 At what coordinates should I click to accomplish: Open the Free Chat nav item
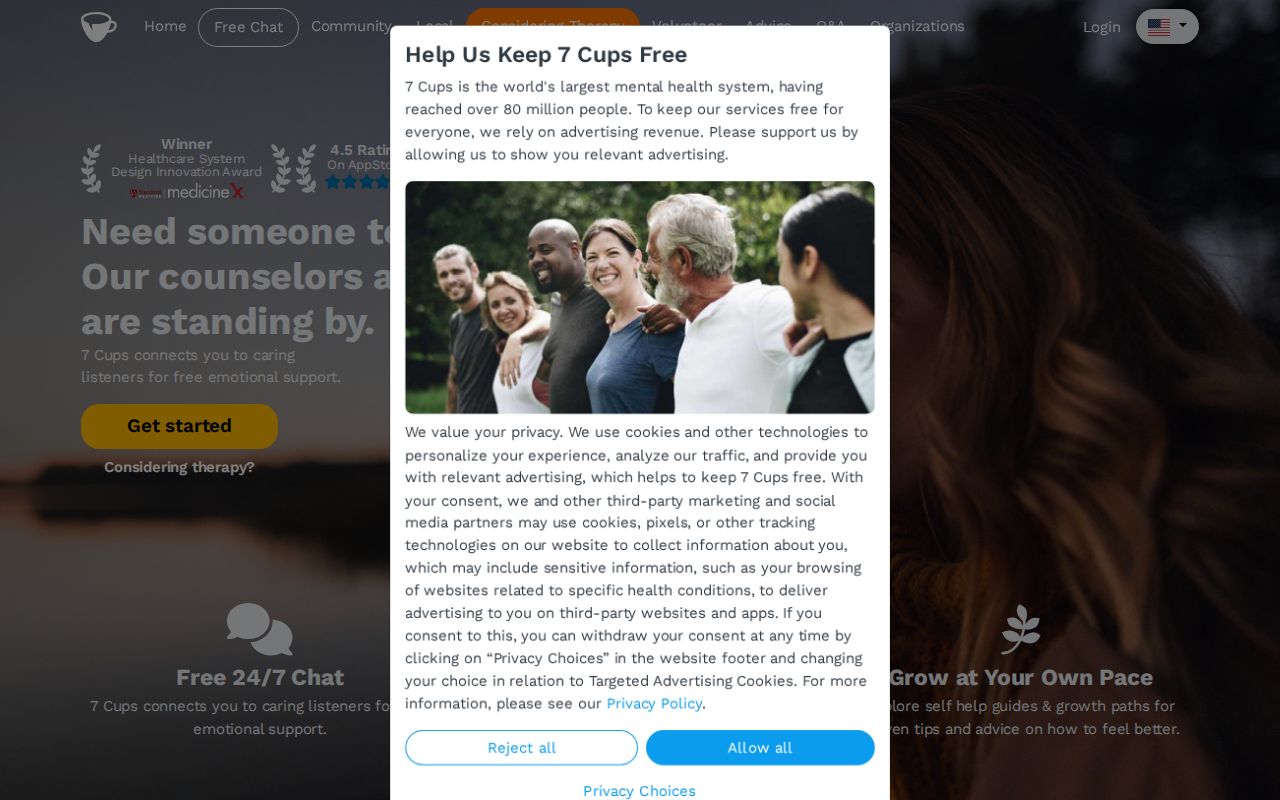click(248, 27)
